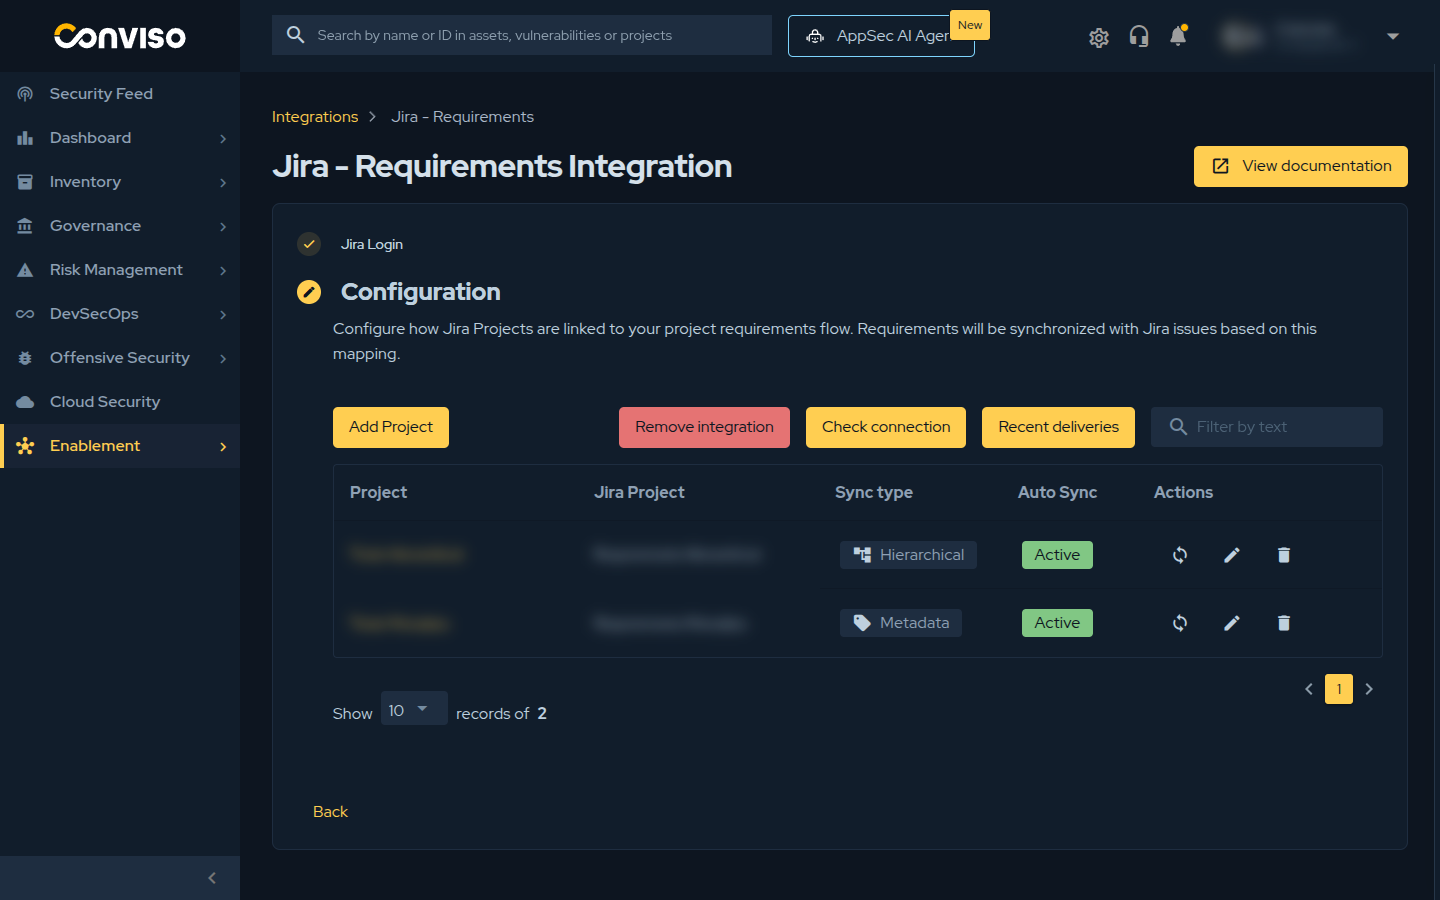This screenshot has width=1440, height=900.
Task: Collapse the sidebar with bottom arrow
Action: (212, 878)
